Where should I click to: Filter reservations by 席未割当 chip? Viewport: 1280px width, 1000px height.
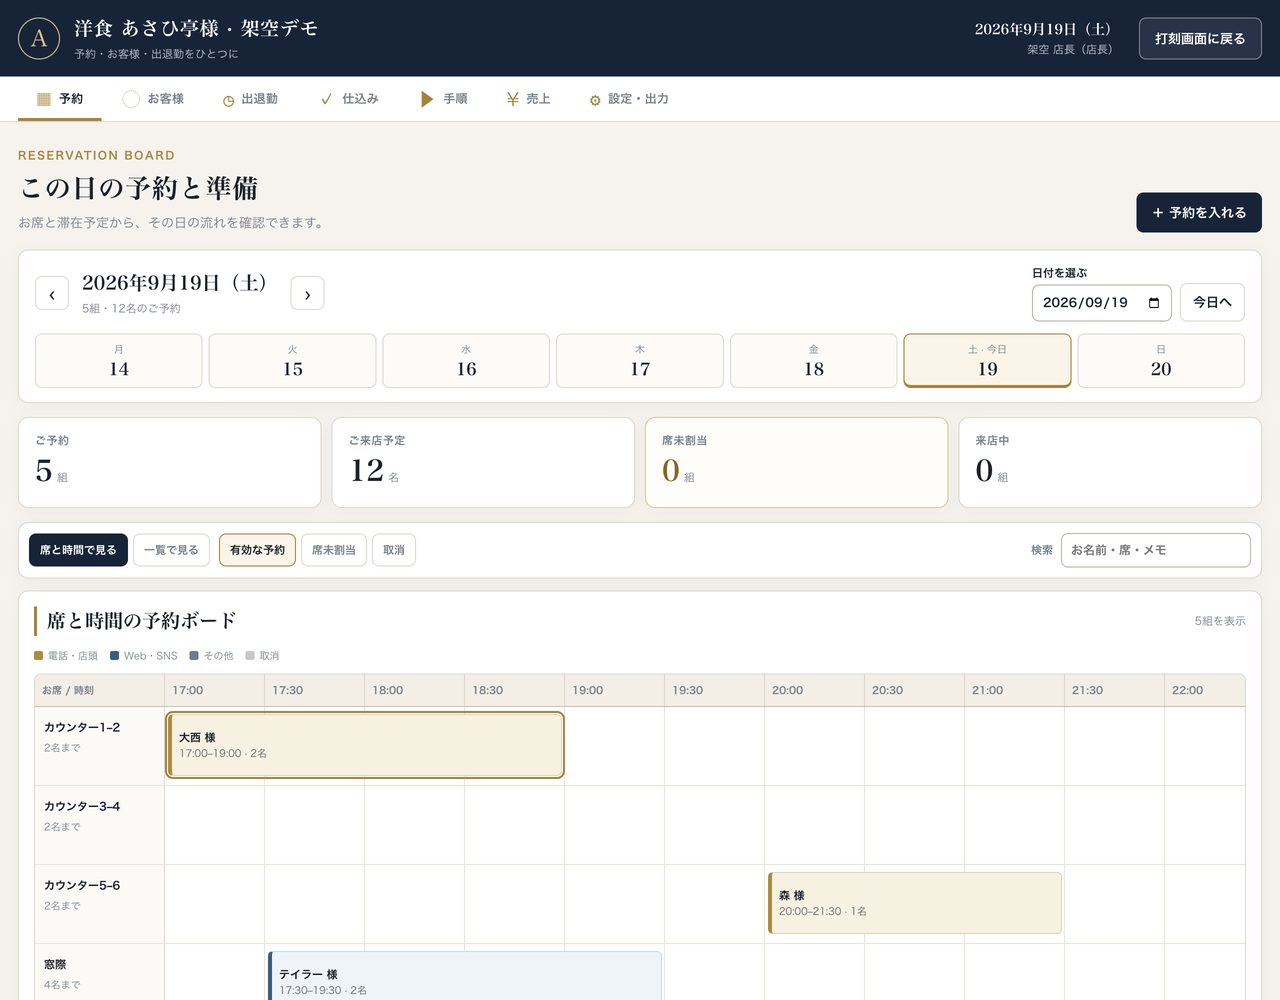(333, 550)
